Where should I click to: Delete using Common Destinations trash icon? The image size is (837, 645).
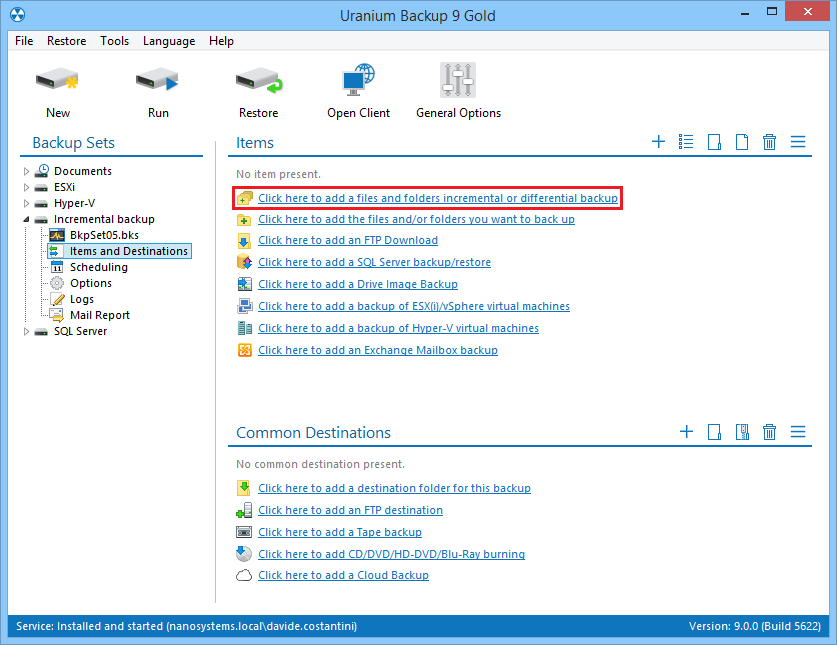769,432
